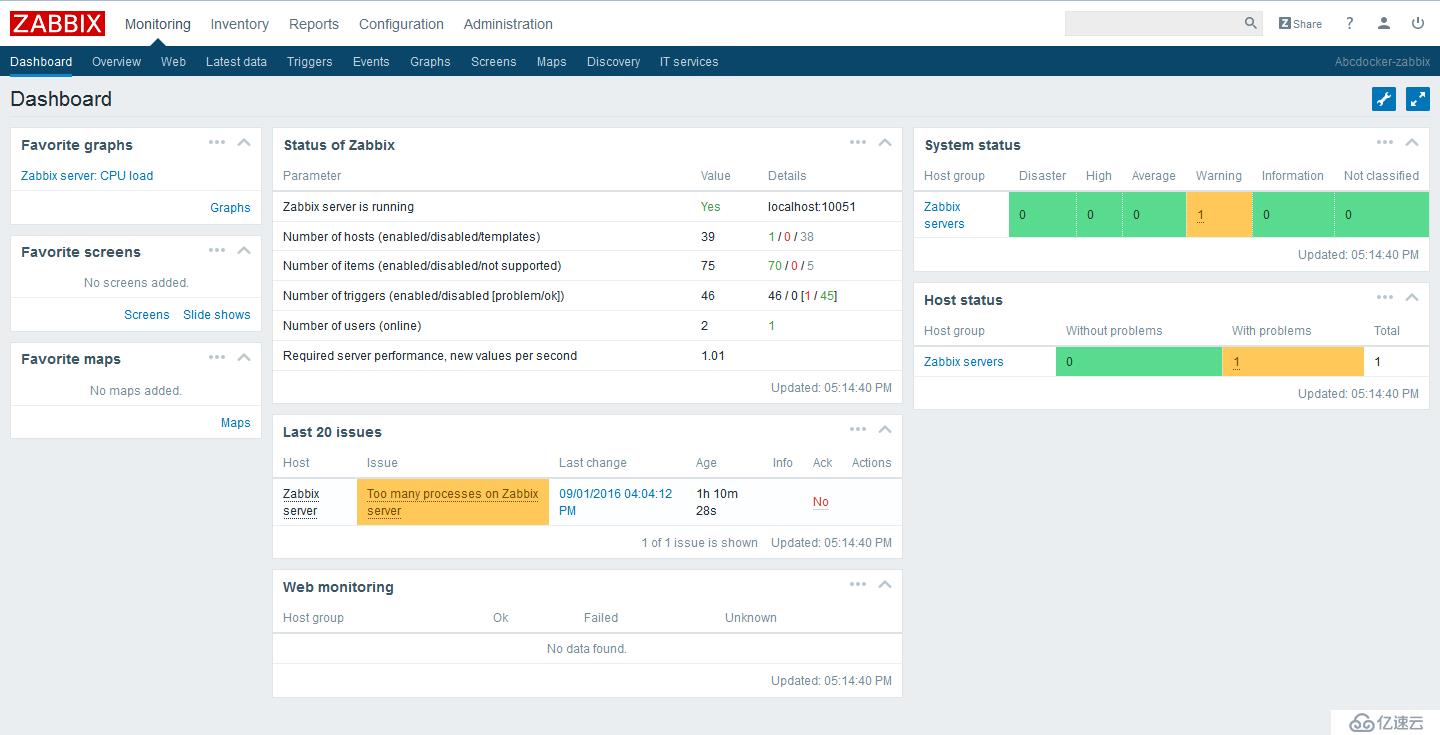Open Zabbix server host in issues
The height and width of the screenshot is (735, 1440).
[301, 502]
